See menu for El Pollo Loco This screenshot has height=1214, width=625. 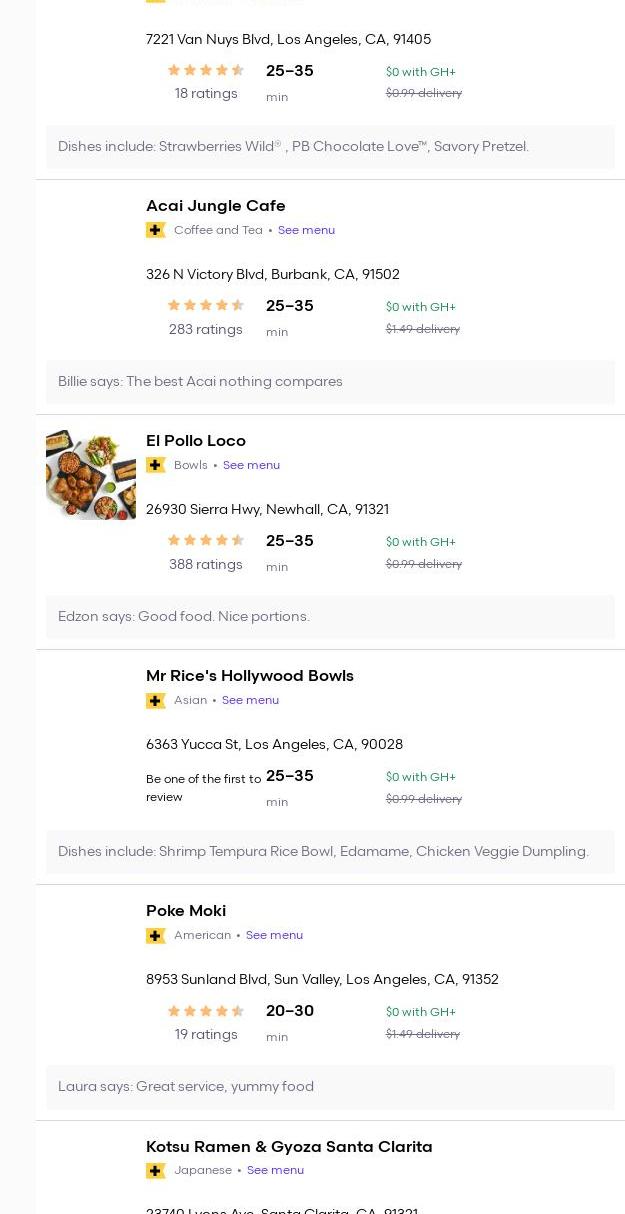click(x=251, y=465)
